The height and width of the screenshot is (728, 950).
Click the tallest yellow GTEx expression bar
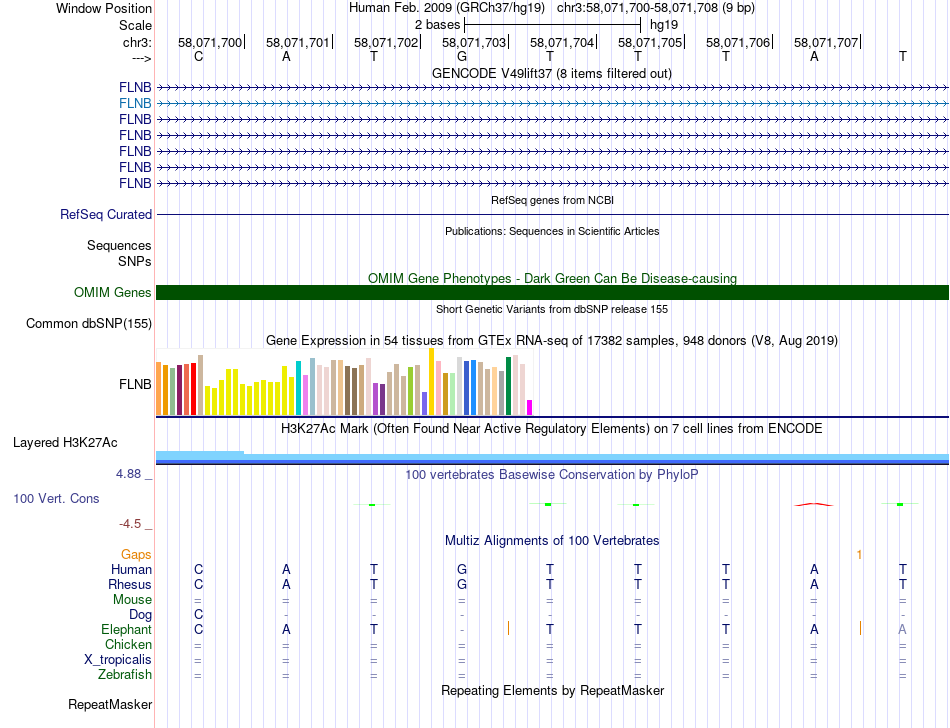(x=431, y=381)
